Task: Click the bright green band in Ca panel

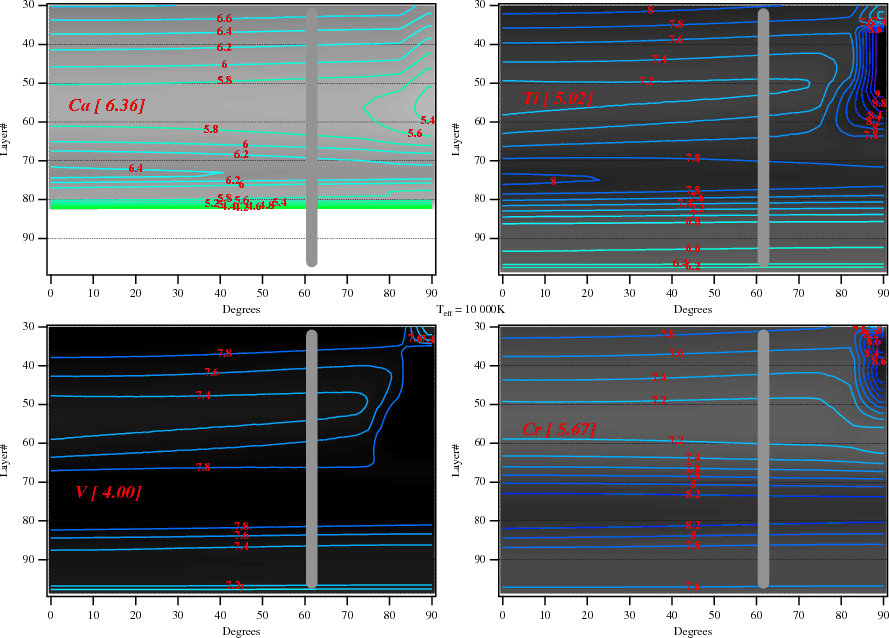Action: 150,205
